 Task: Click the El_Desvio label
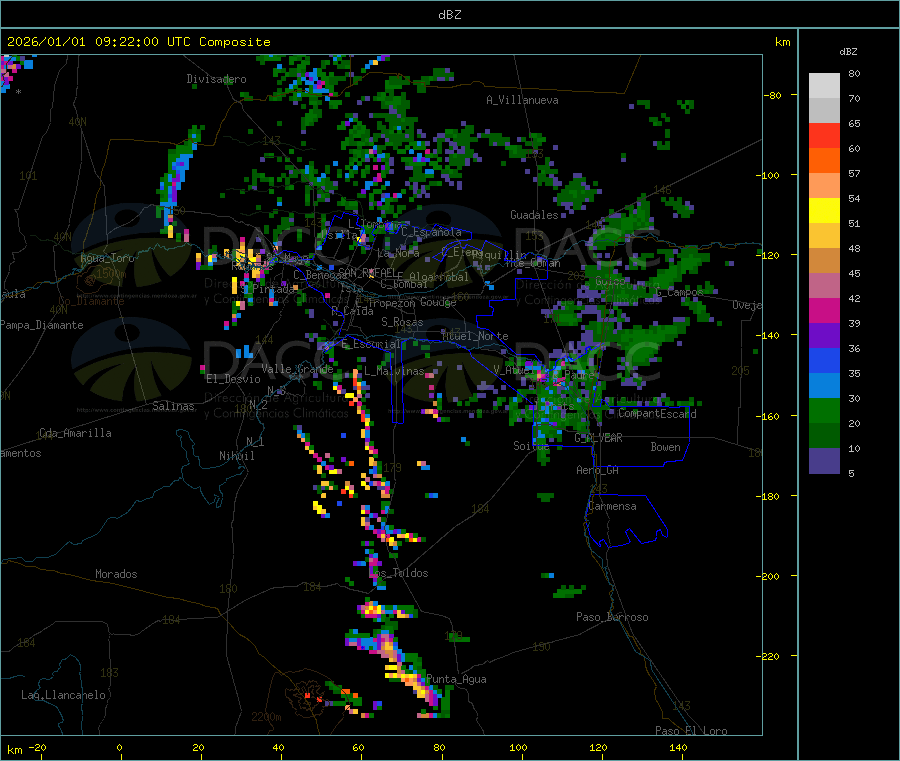tap(234, 379)
